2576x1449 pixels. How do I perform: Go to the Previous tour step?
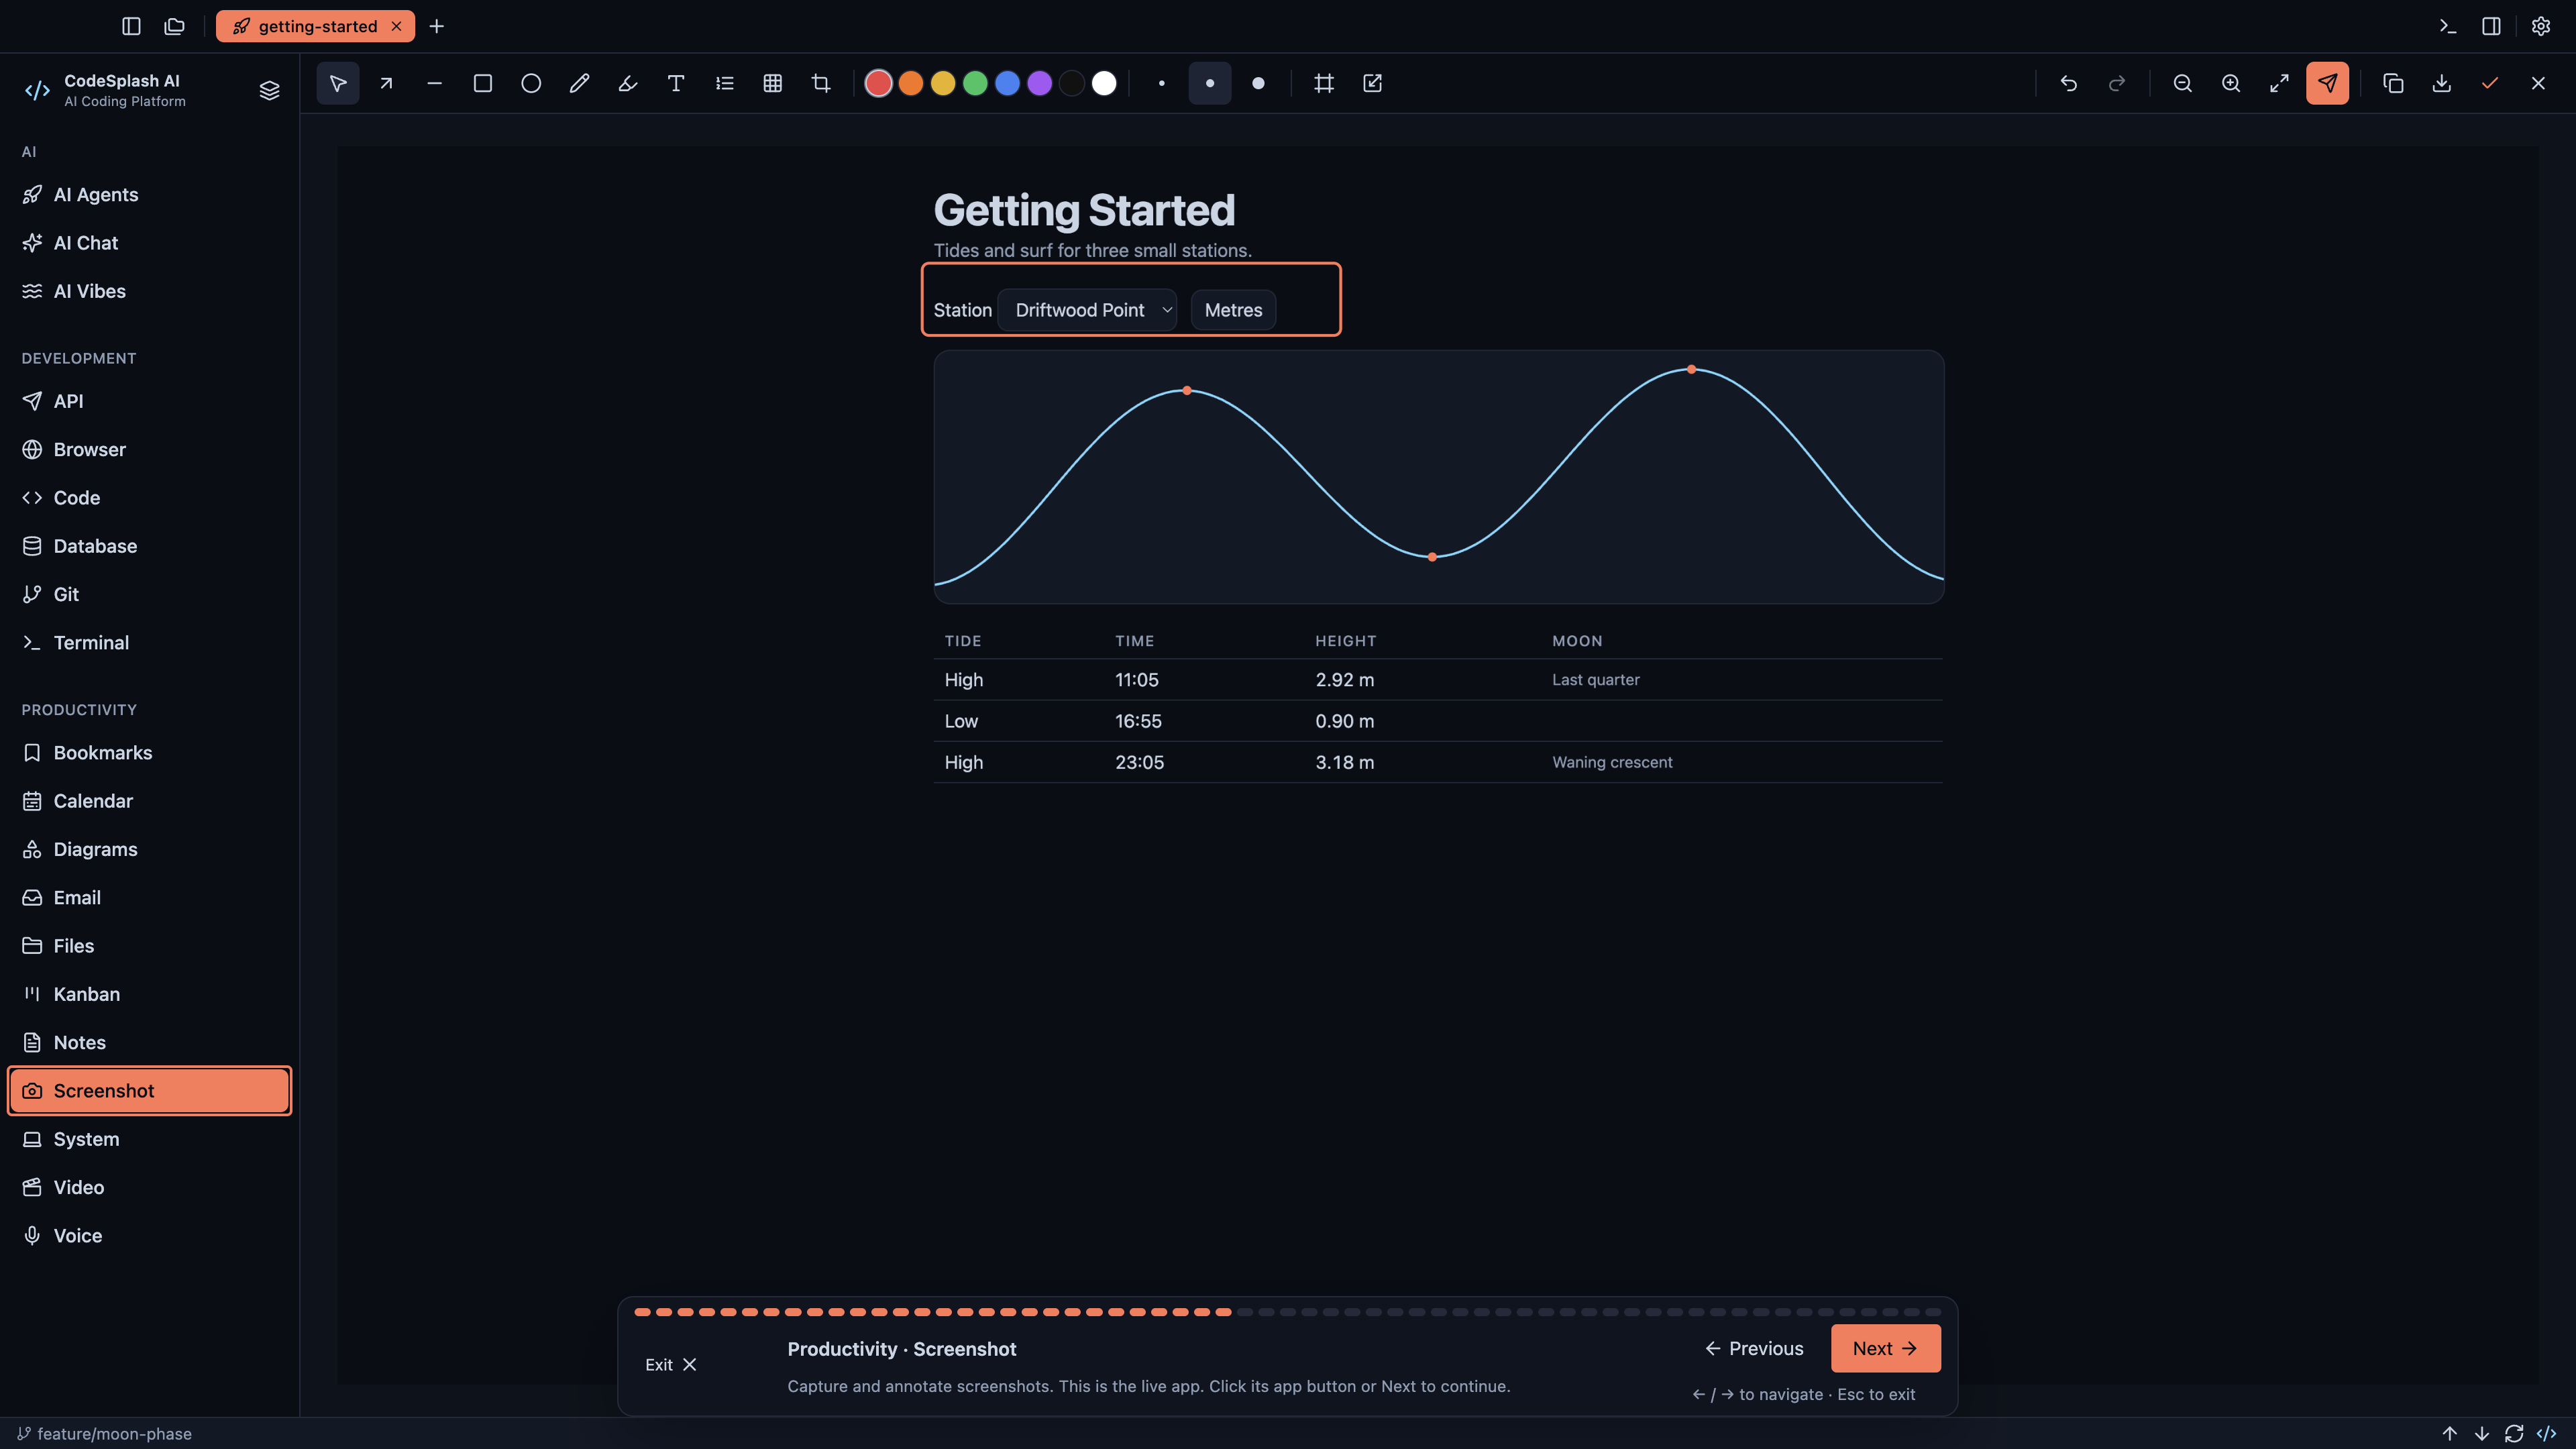pos(1755,1348)
